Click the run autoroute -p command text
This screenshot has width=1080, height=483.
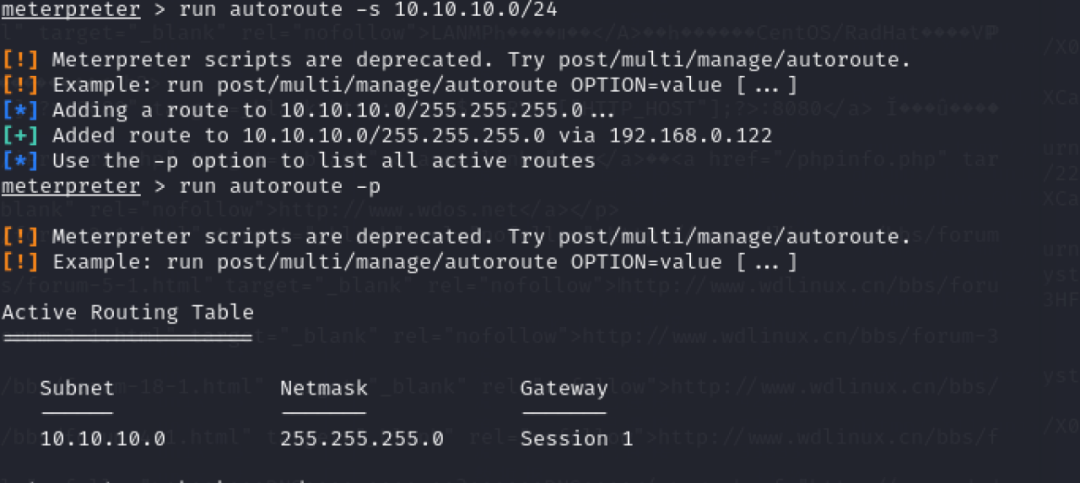[280, 187]
